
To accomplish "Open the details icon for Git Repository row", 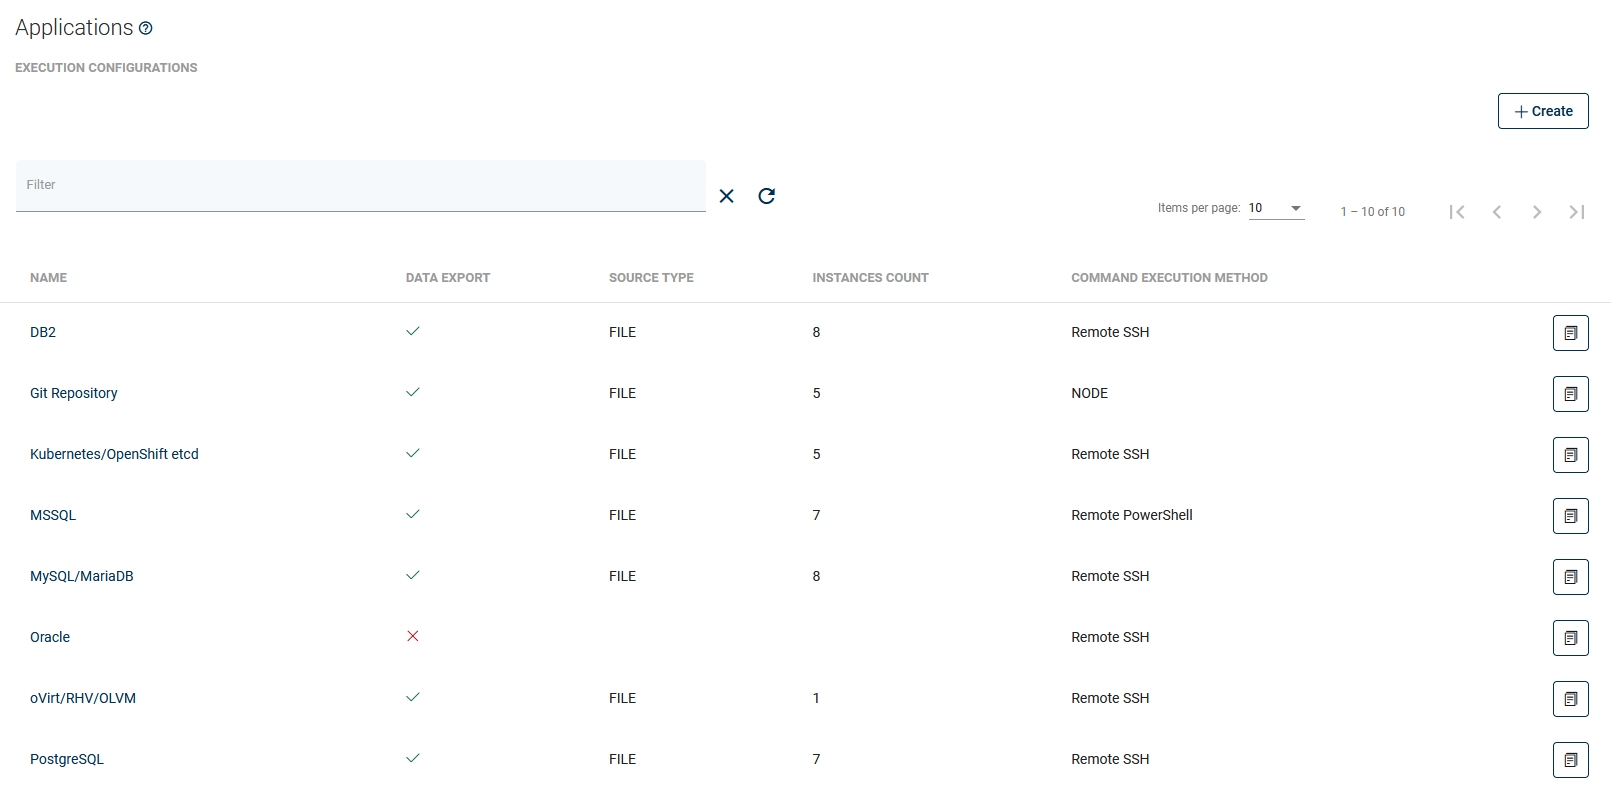I will 1570,394.
